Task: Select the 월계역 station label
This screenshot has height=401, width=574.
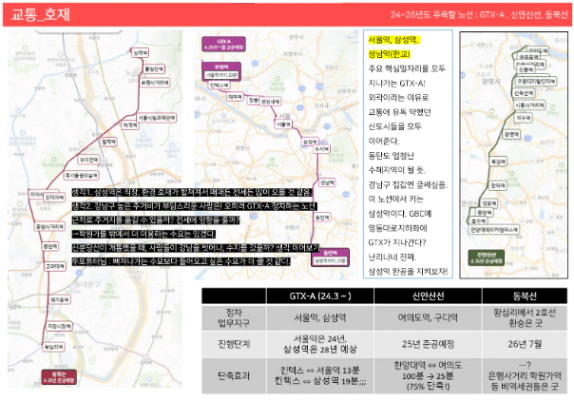Action: [108, 142]
